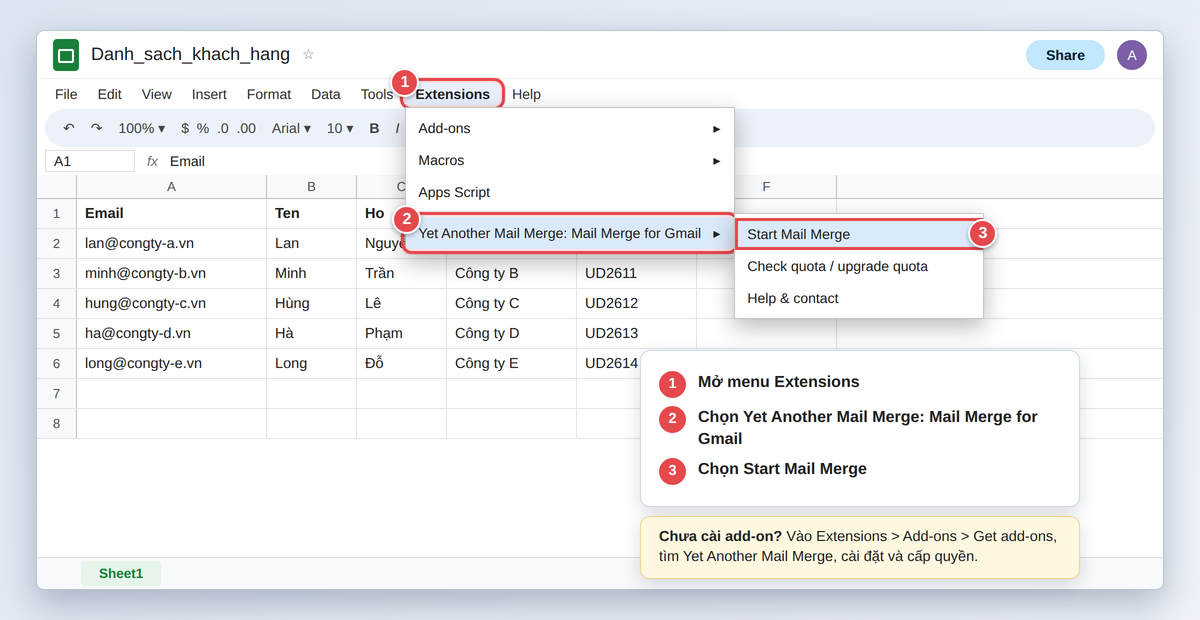Click the Undo arrow icon
The width and height of the screenshot is (1200, 620).
[x=68, y=128]
